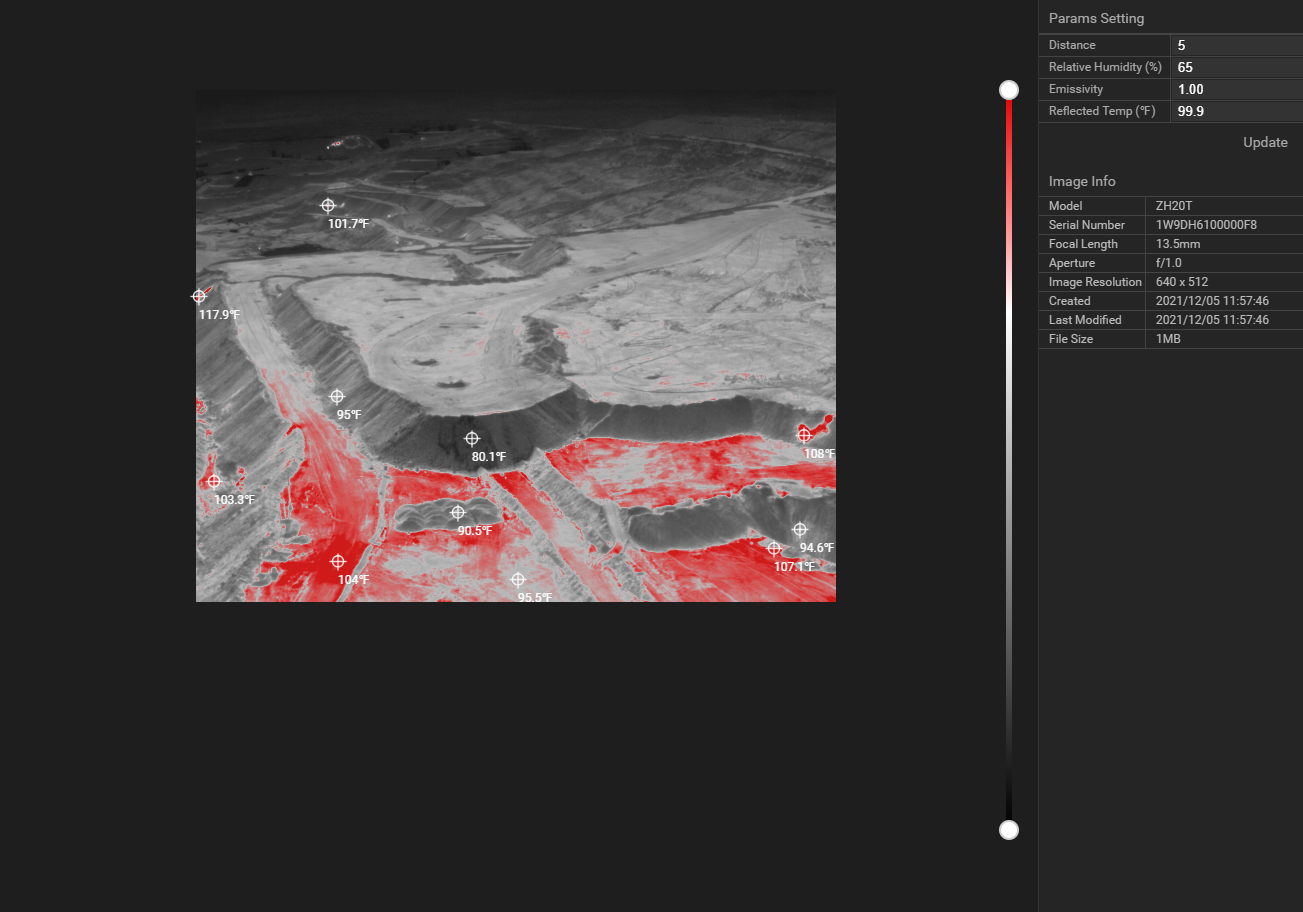The height and width of the screenshot is (912, 1303).
Task: Click the "Focal Length" row label
Action: (1083, 244)
